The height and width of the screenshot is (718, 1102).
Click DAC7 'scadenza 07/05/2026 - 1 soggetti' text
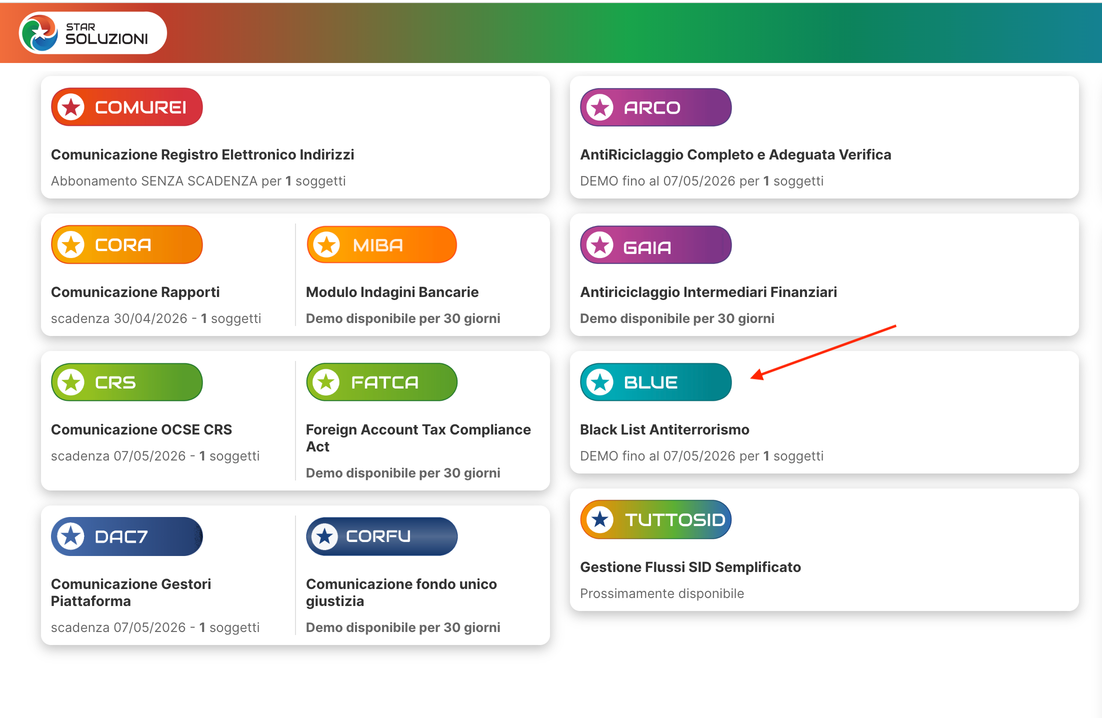coord(155,628)
